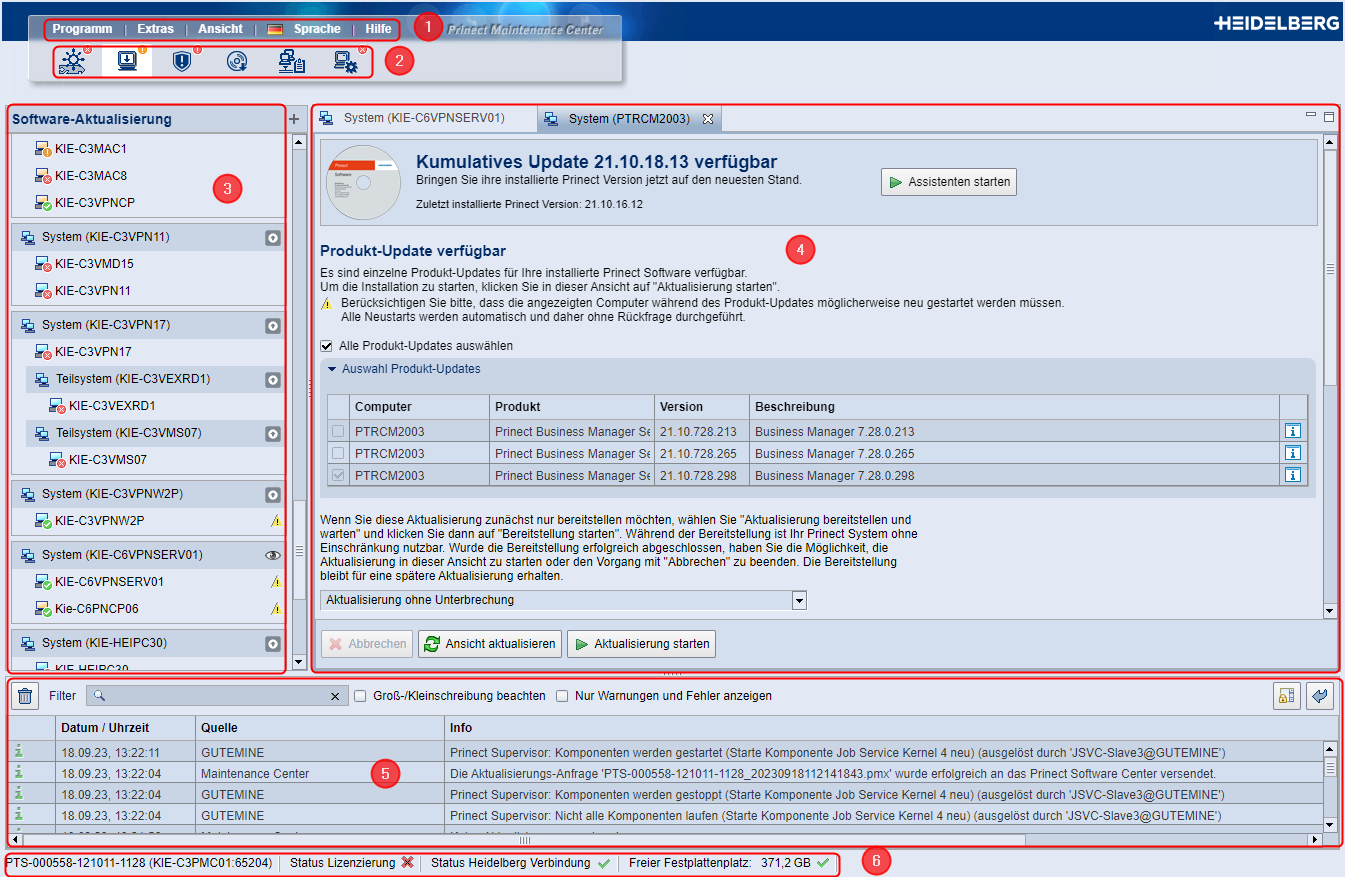Collapse System (KIE-HEIPC30) group
1345x877 pixels.
[x=273, y=643]
